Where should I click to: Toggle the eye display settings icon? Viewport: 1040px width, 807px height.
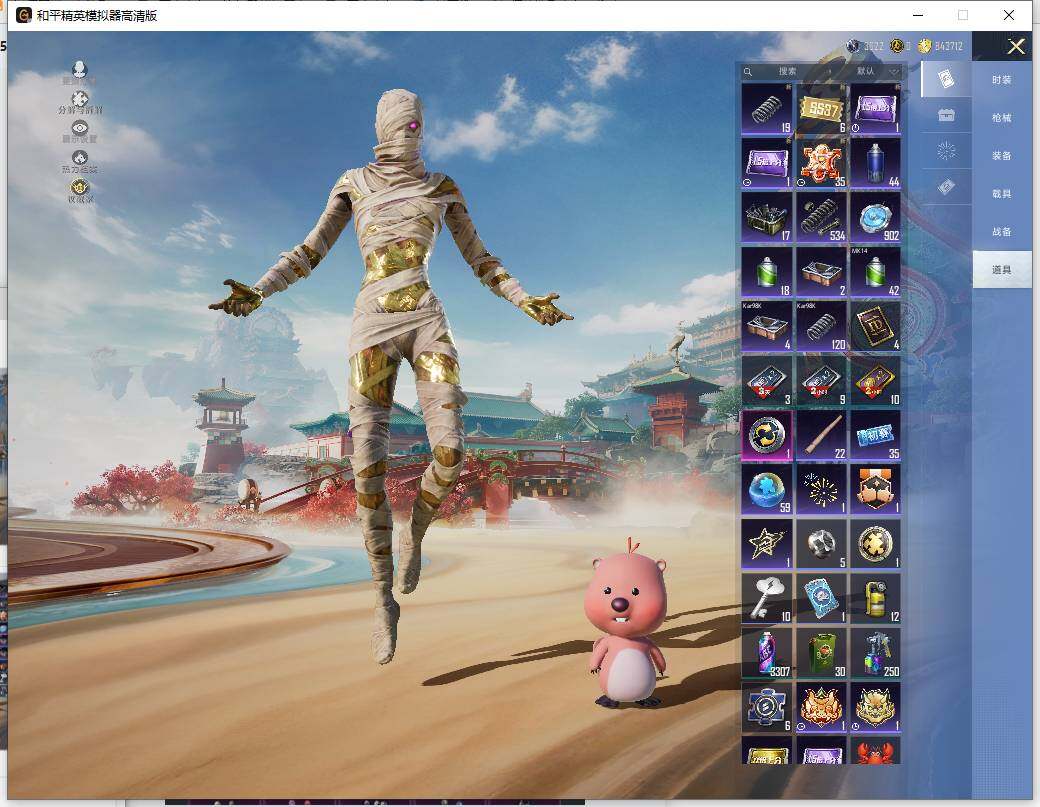click(x=80, y=128)
